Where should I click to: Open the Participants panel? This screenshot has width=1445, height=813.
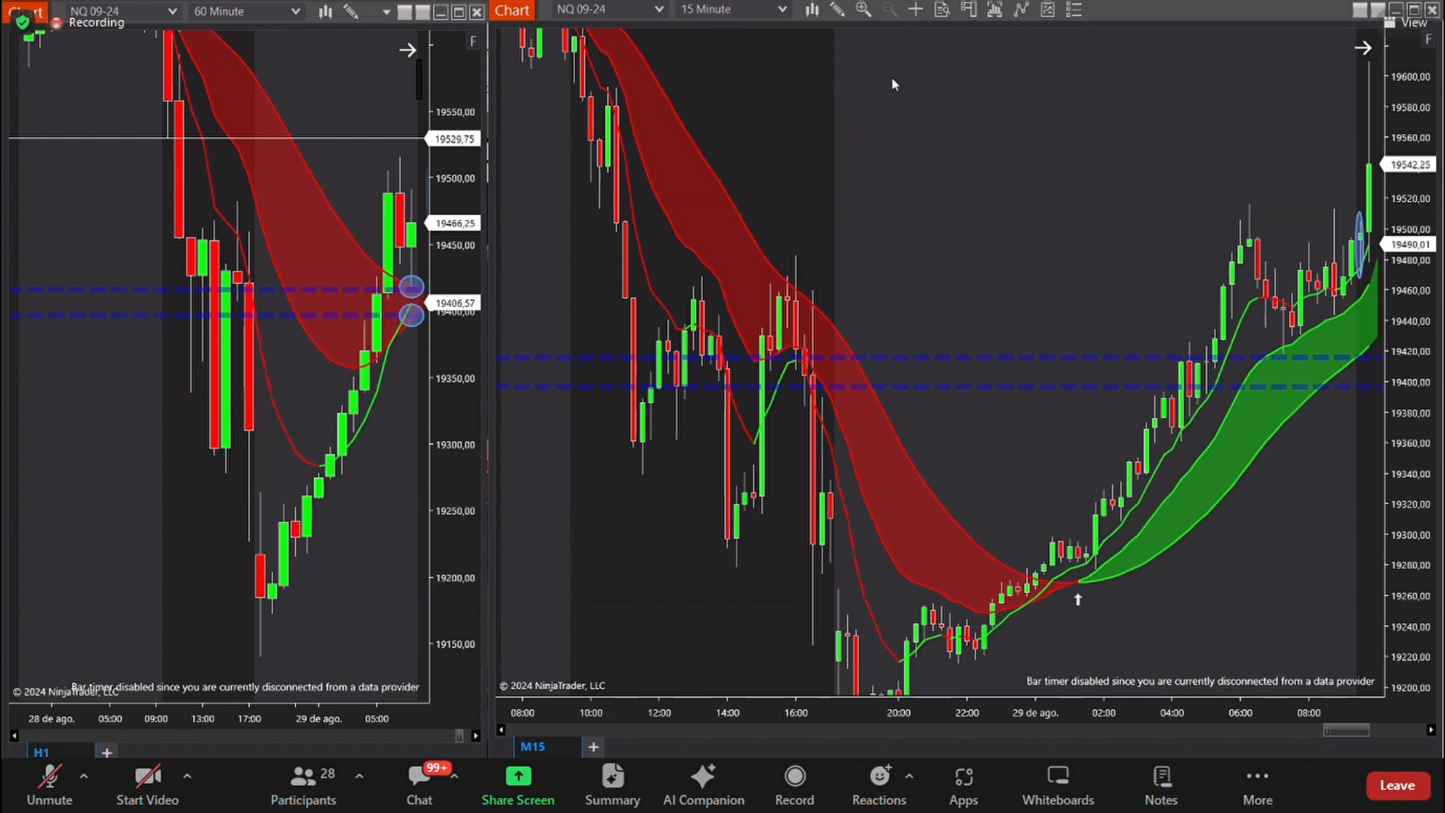click(303, 786)
